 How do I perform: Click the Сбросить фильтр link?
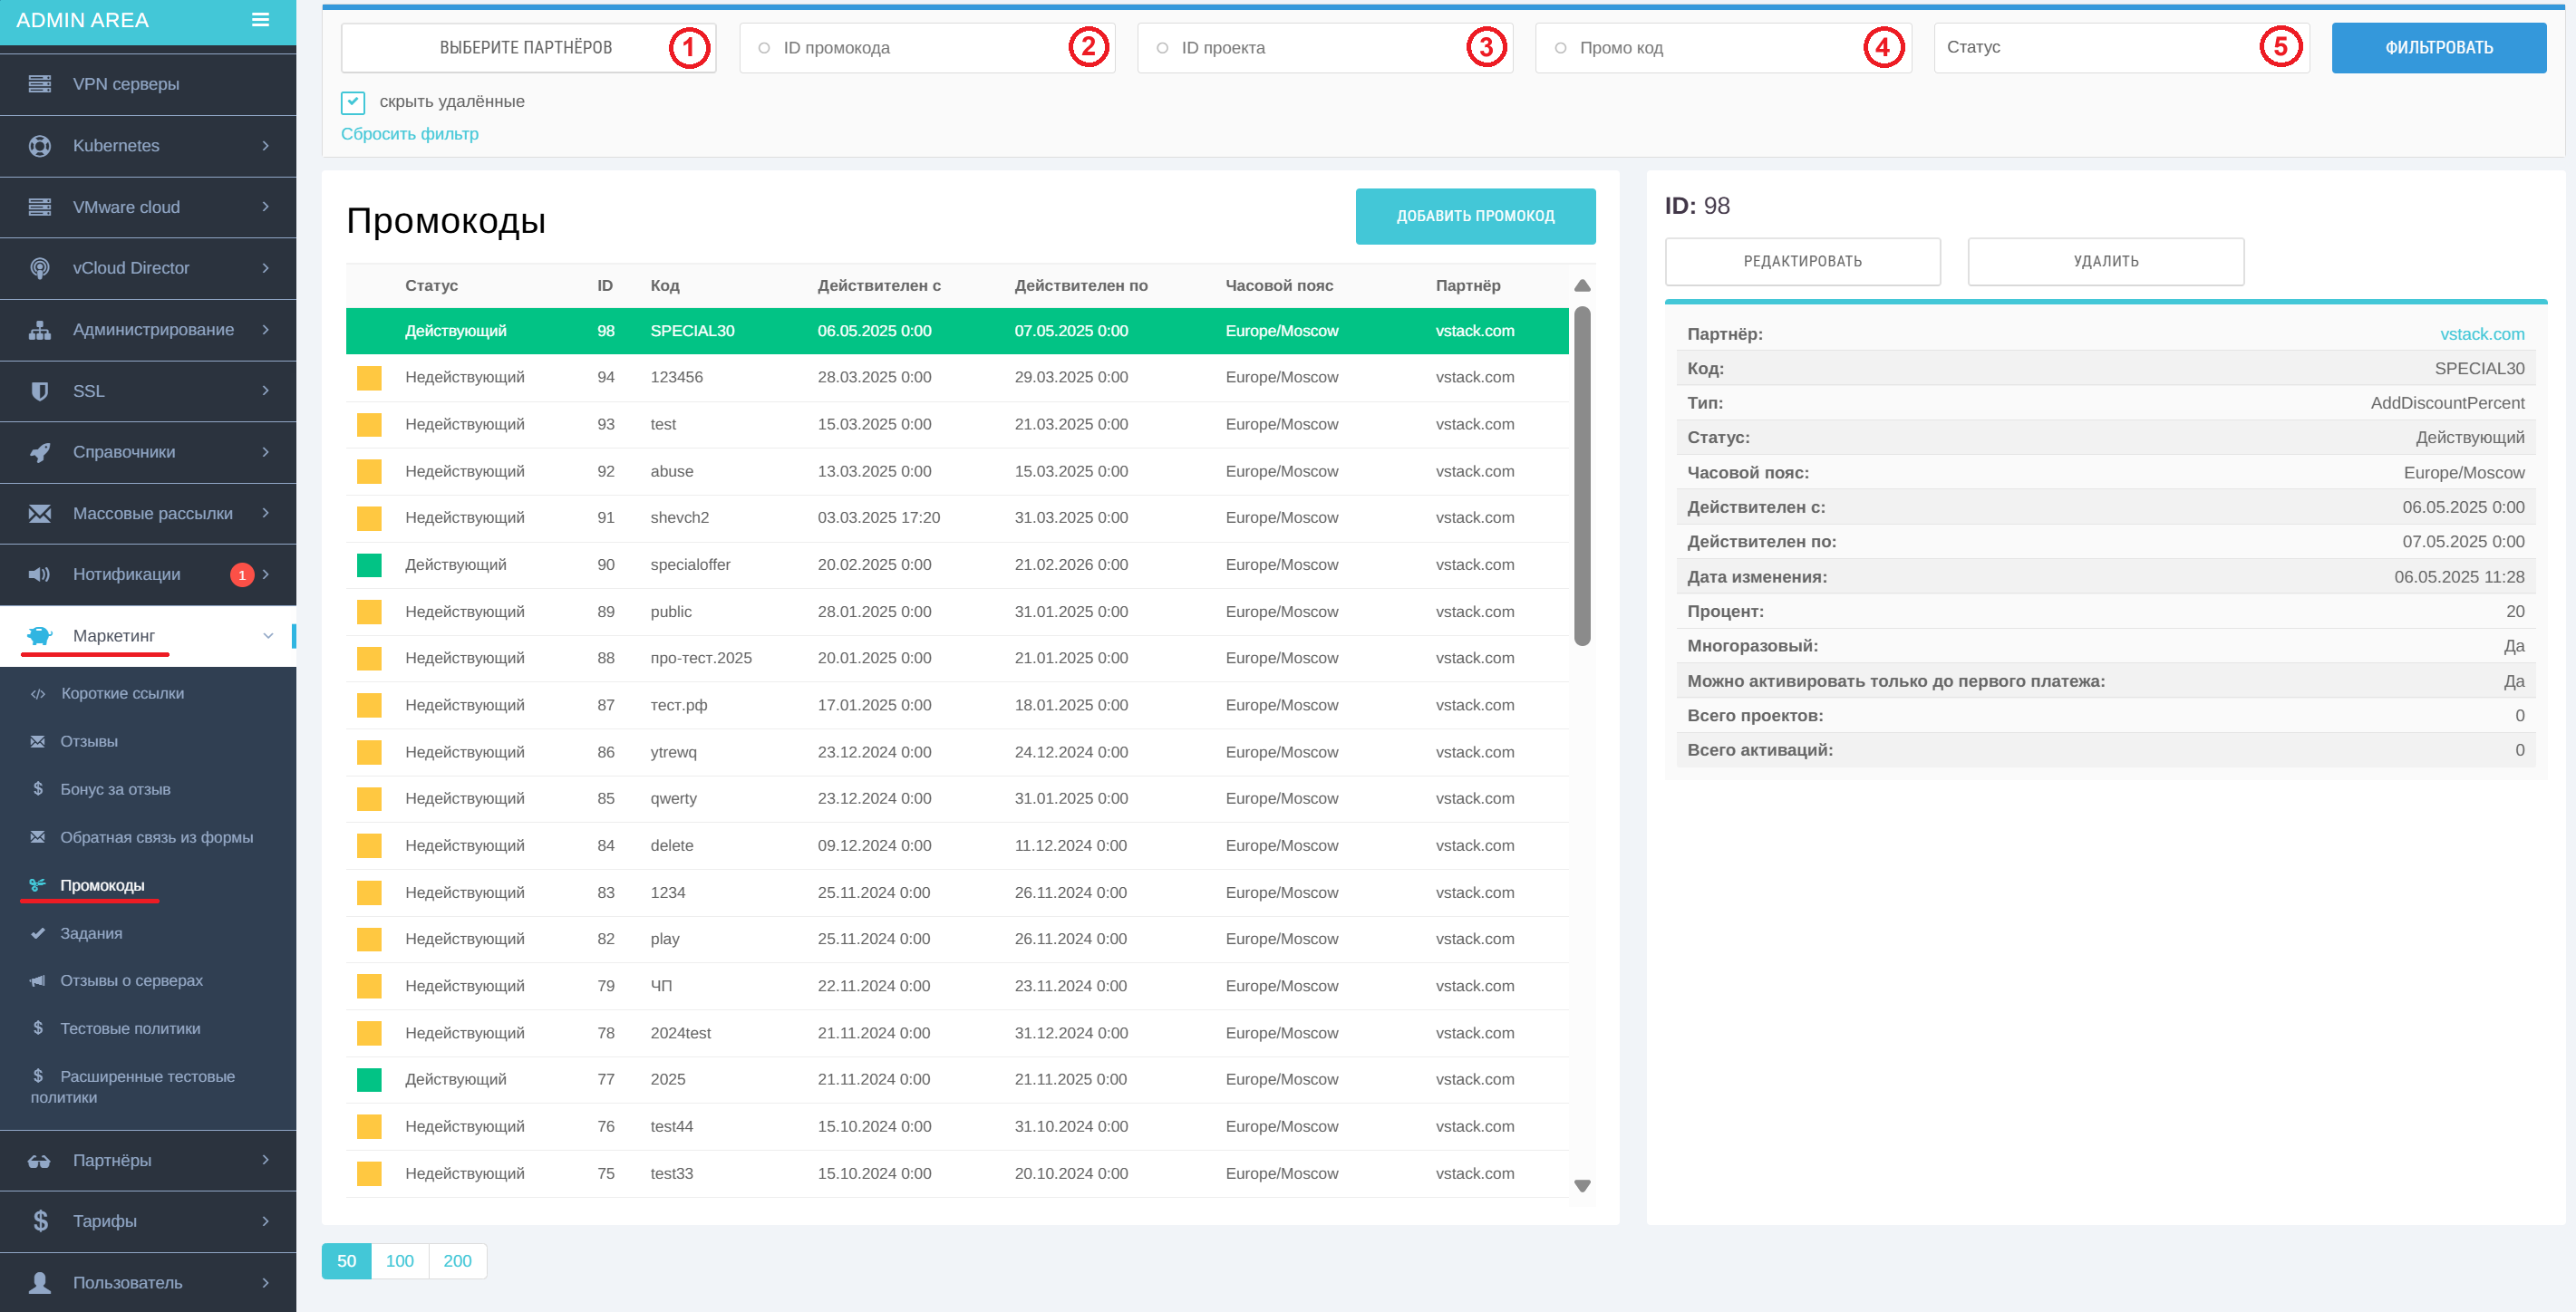pyautogui.click(x=410, y=134)
